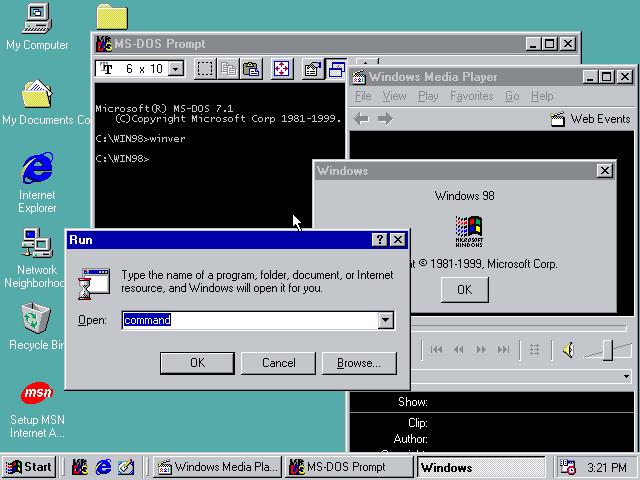Click the Windows logo in about dialog
The height and width of the screenshot is (480, 640).
[x=469, y=231]
